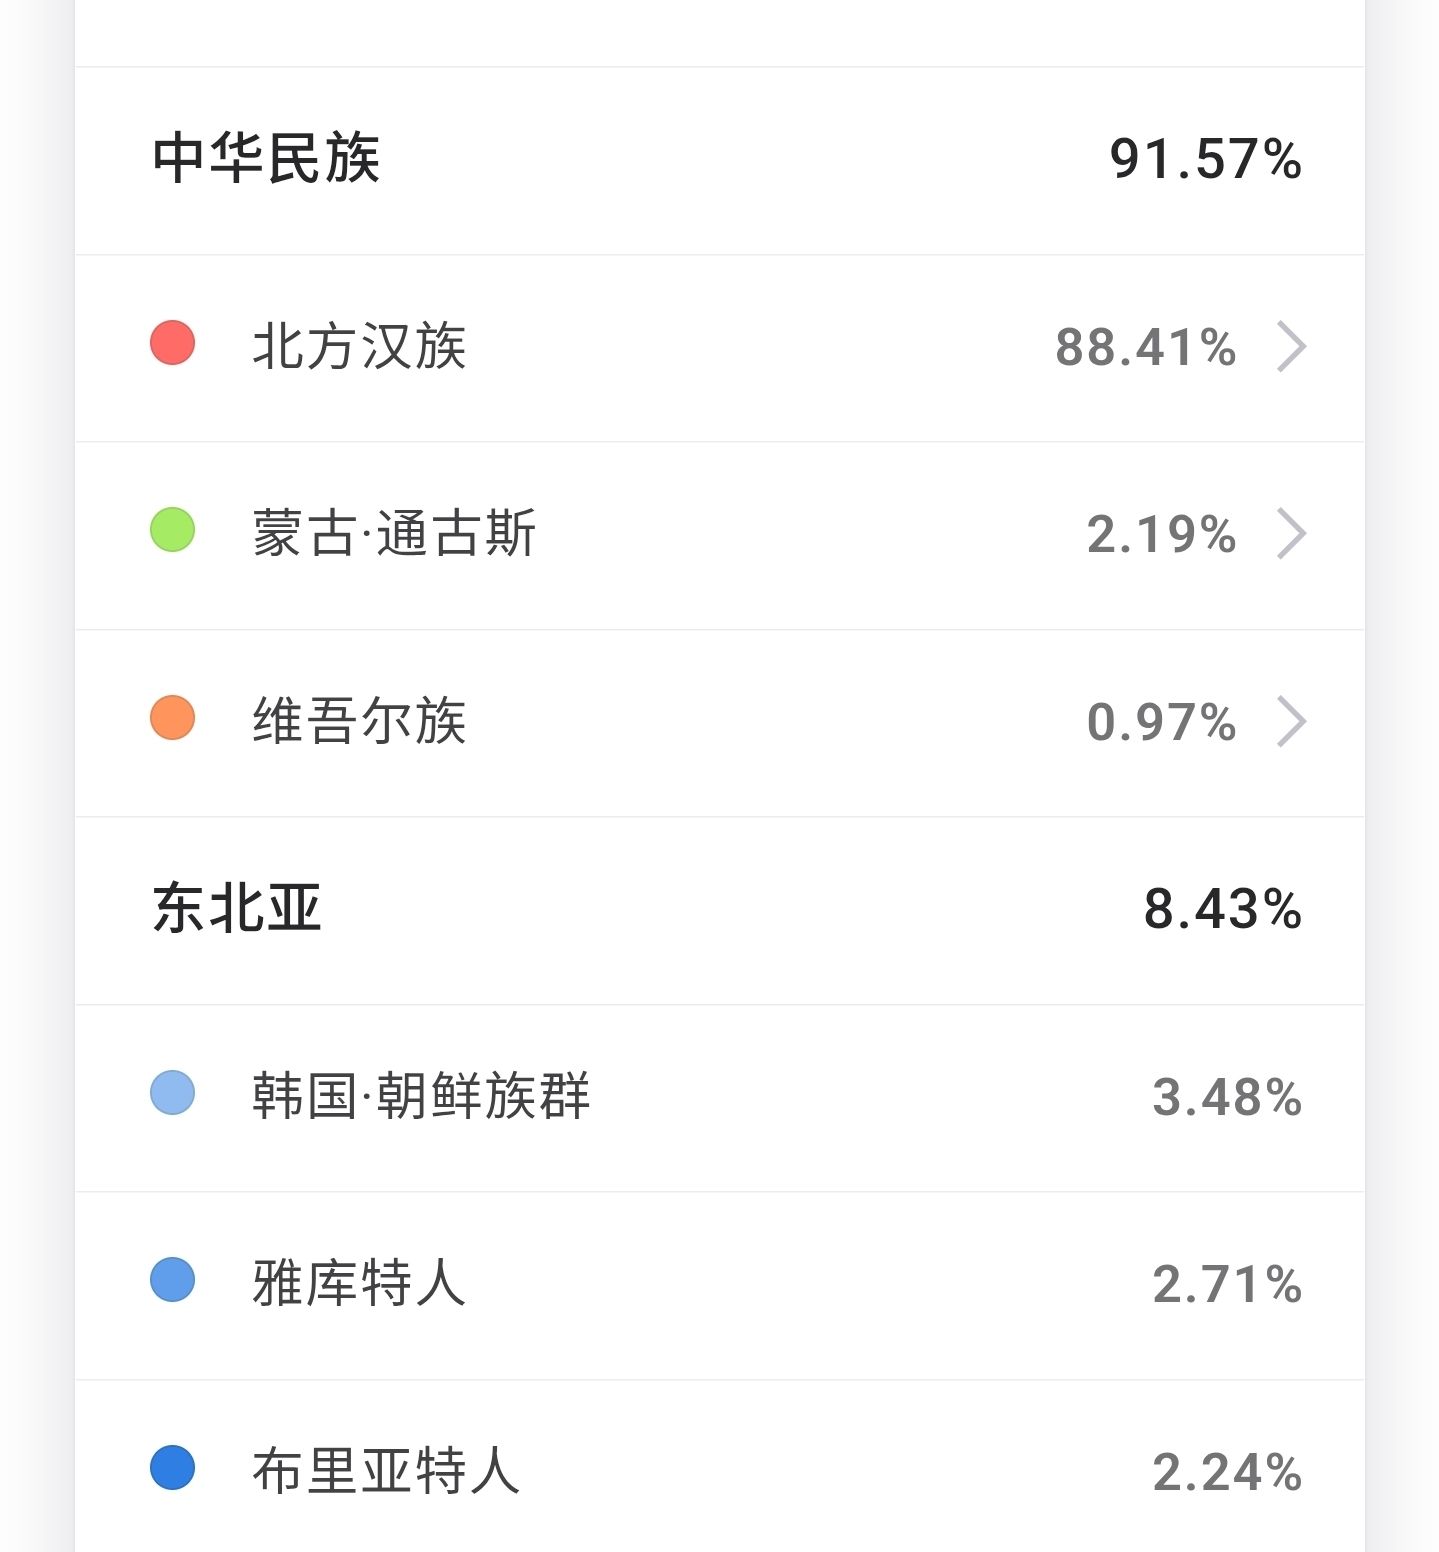Screen dimensions: 1439x1552
Task: Click the orange dot beside 维吾尔族
Action: 172,718
